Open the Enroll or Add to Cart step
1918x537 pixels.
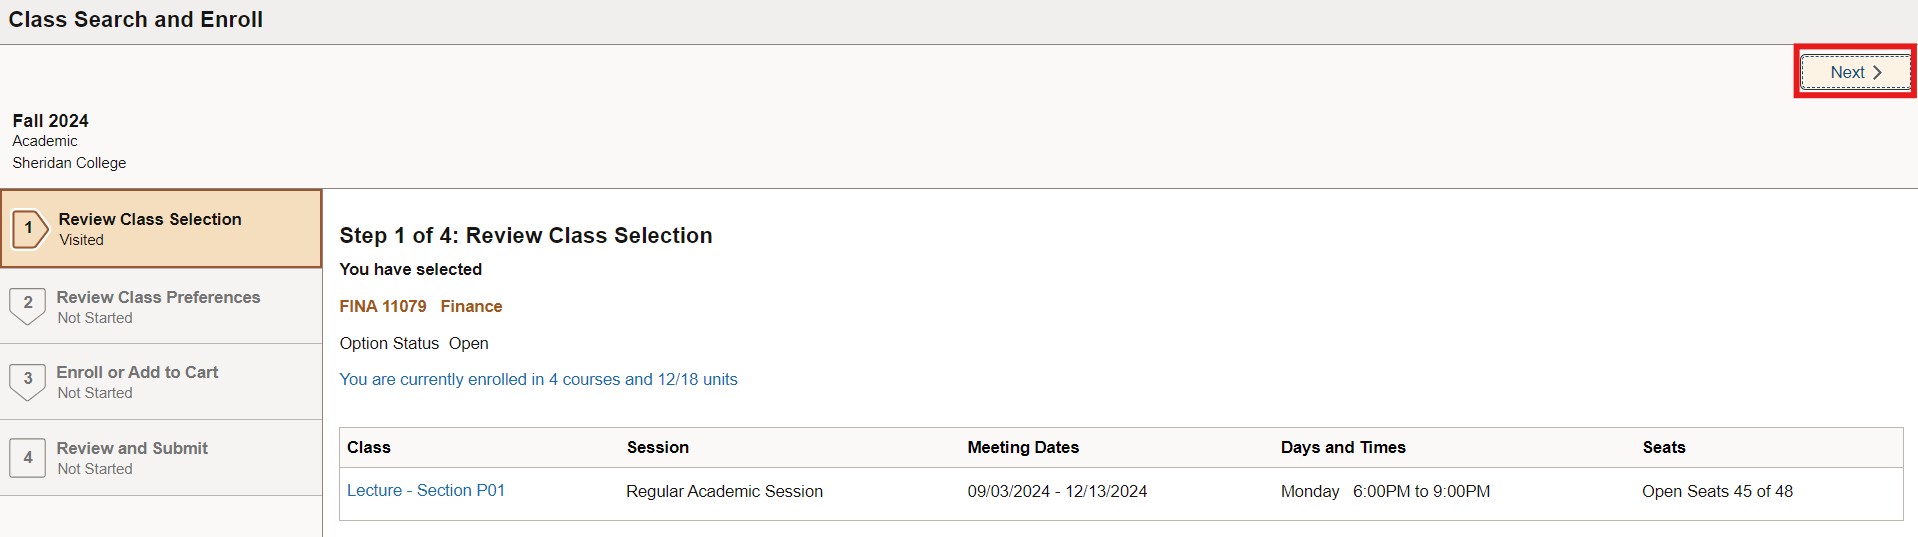pyautogui.click(x=137, y=372)
